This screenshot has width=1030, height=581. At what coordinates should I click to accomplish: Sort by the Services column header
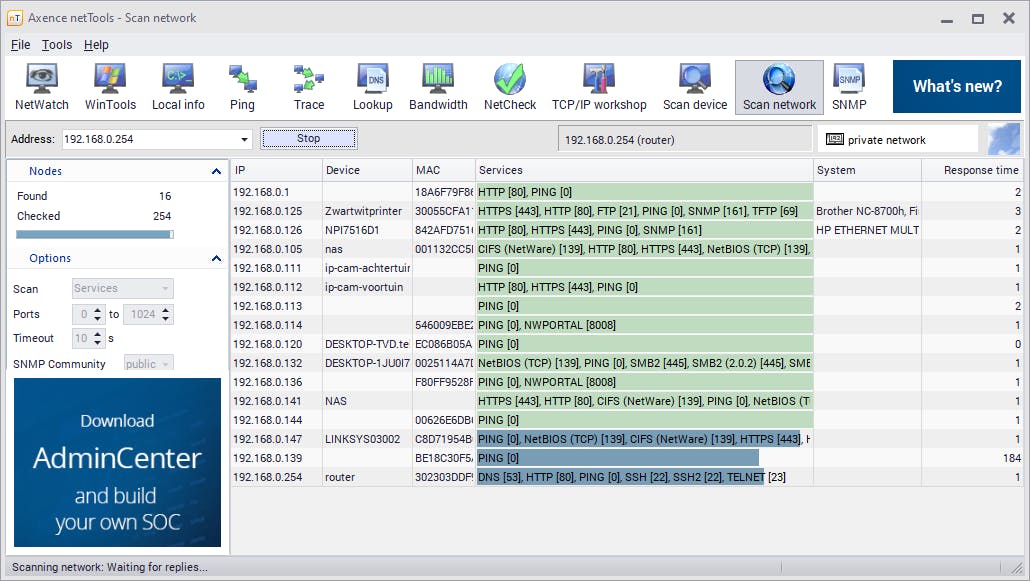coord(644,170)
